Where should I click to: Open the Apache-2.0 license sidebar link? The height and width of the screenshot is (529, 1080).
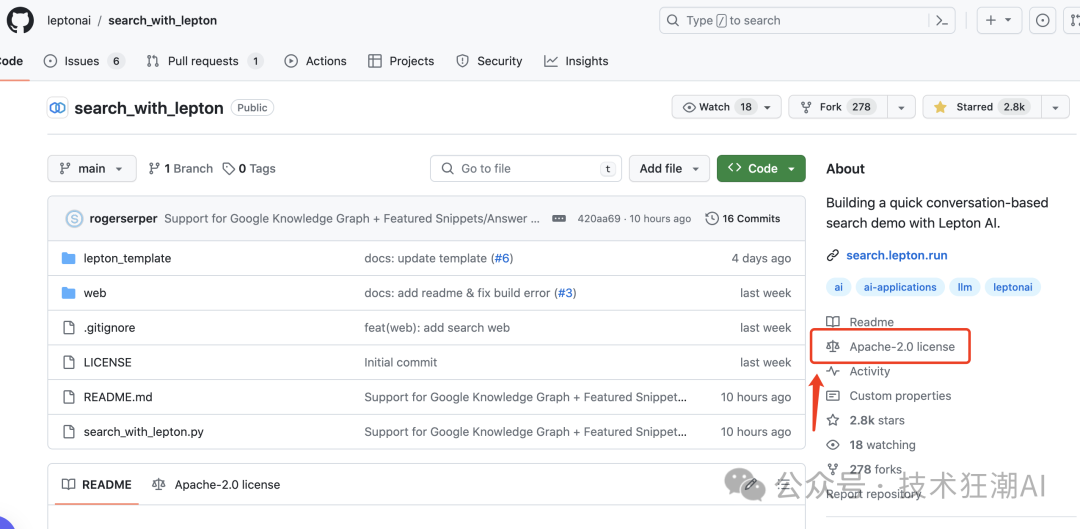(x=901, y=347)
